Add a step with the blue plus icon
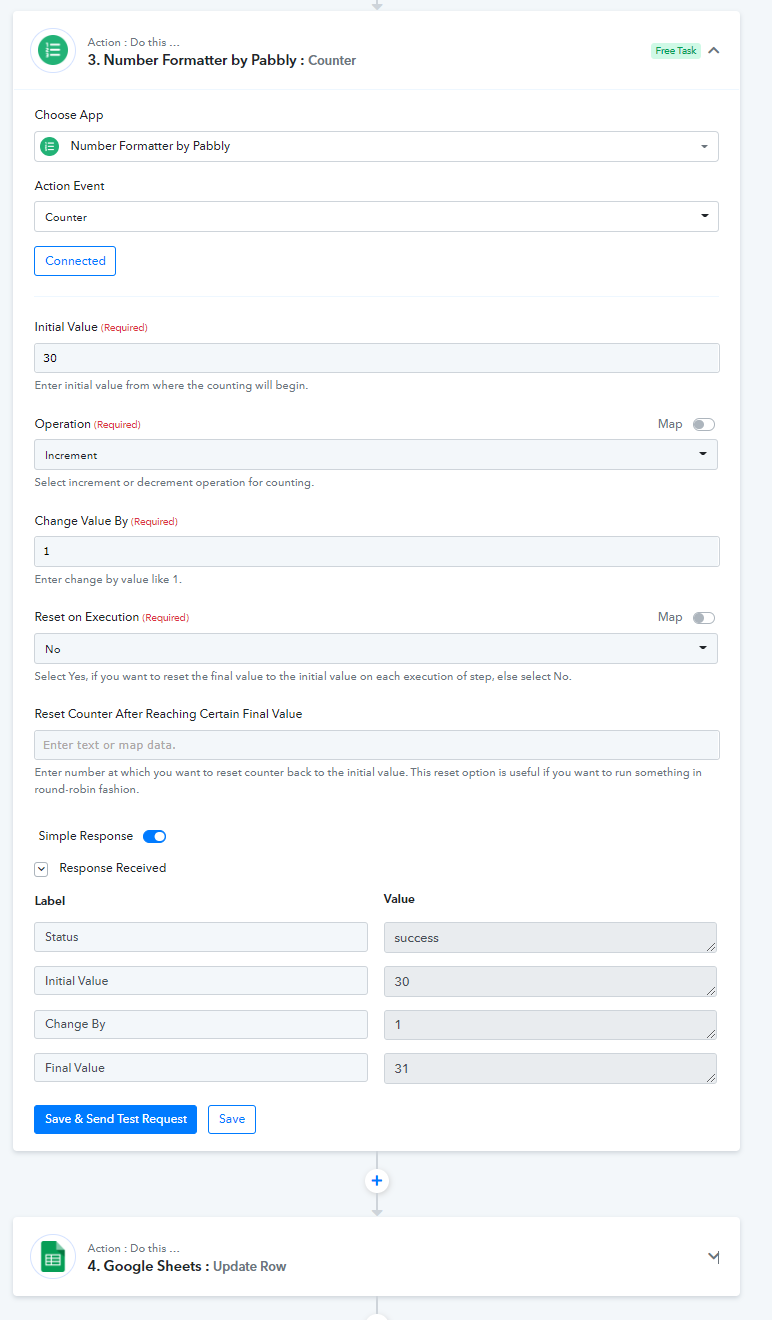This screenshot has height=1320, width=772. 377,1181
